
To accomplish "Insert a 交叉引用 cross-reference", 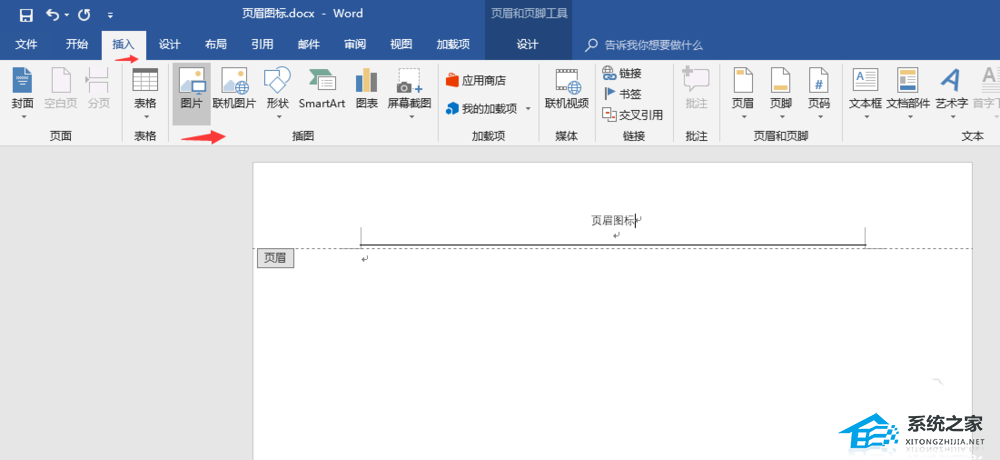I will pos(632,115).
